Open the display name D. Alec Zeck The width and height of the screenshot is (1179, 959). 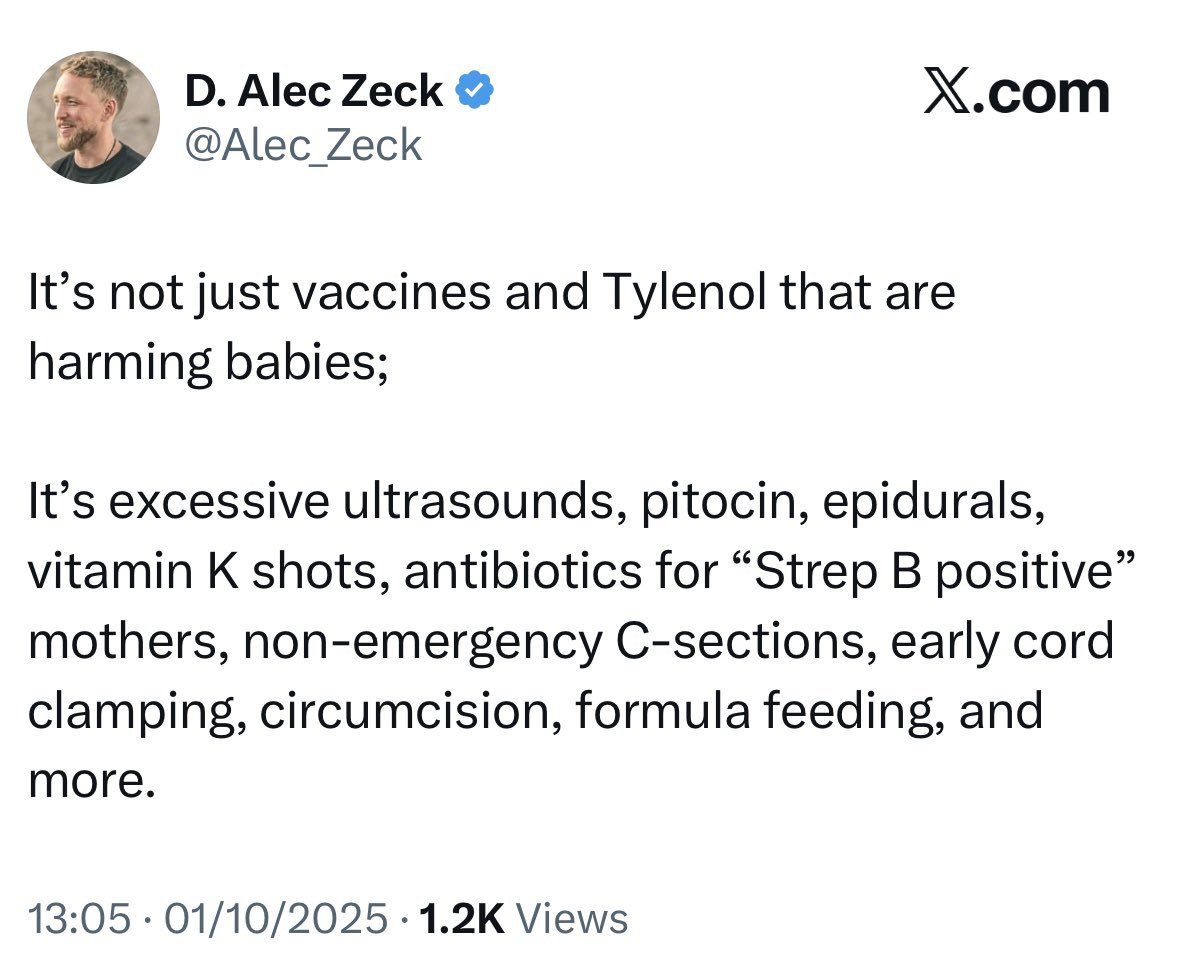[314, 91]
